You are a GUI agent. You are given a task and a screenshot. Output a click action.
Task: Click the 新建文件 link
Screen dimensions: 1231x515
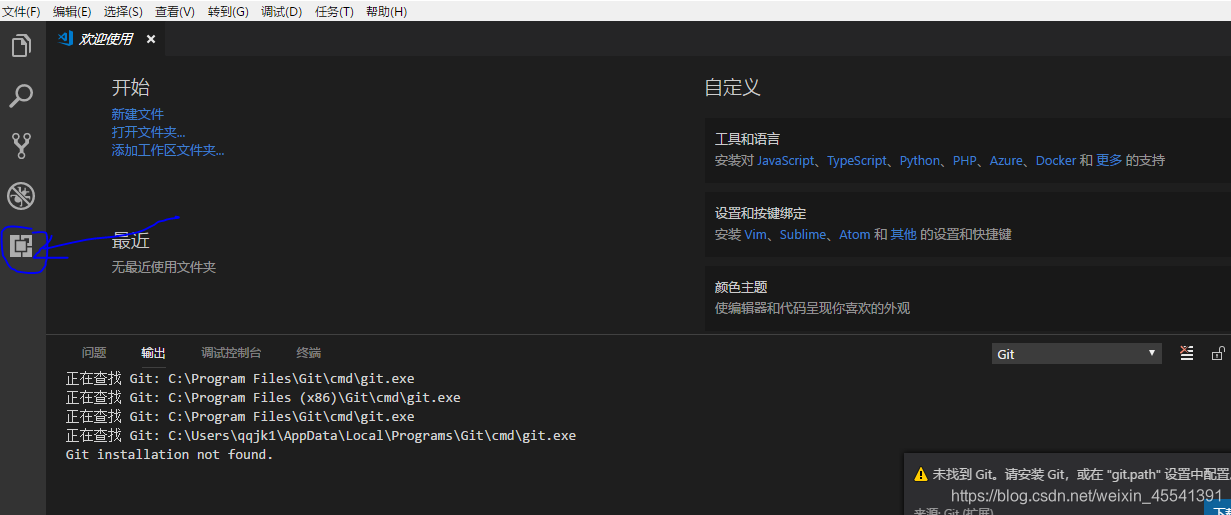coord(138,114)
